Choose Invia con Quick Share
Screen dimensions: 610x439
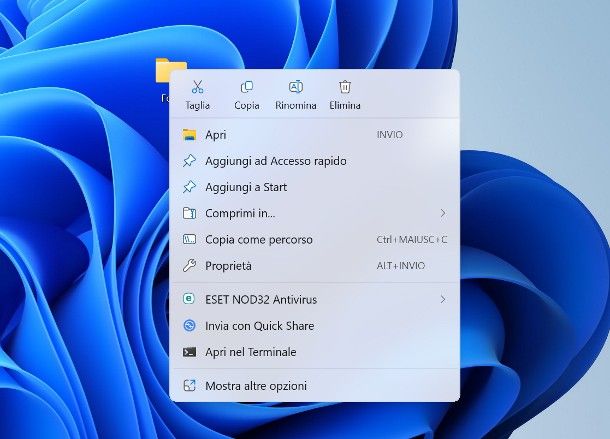click(x=315, y=326)
